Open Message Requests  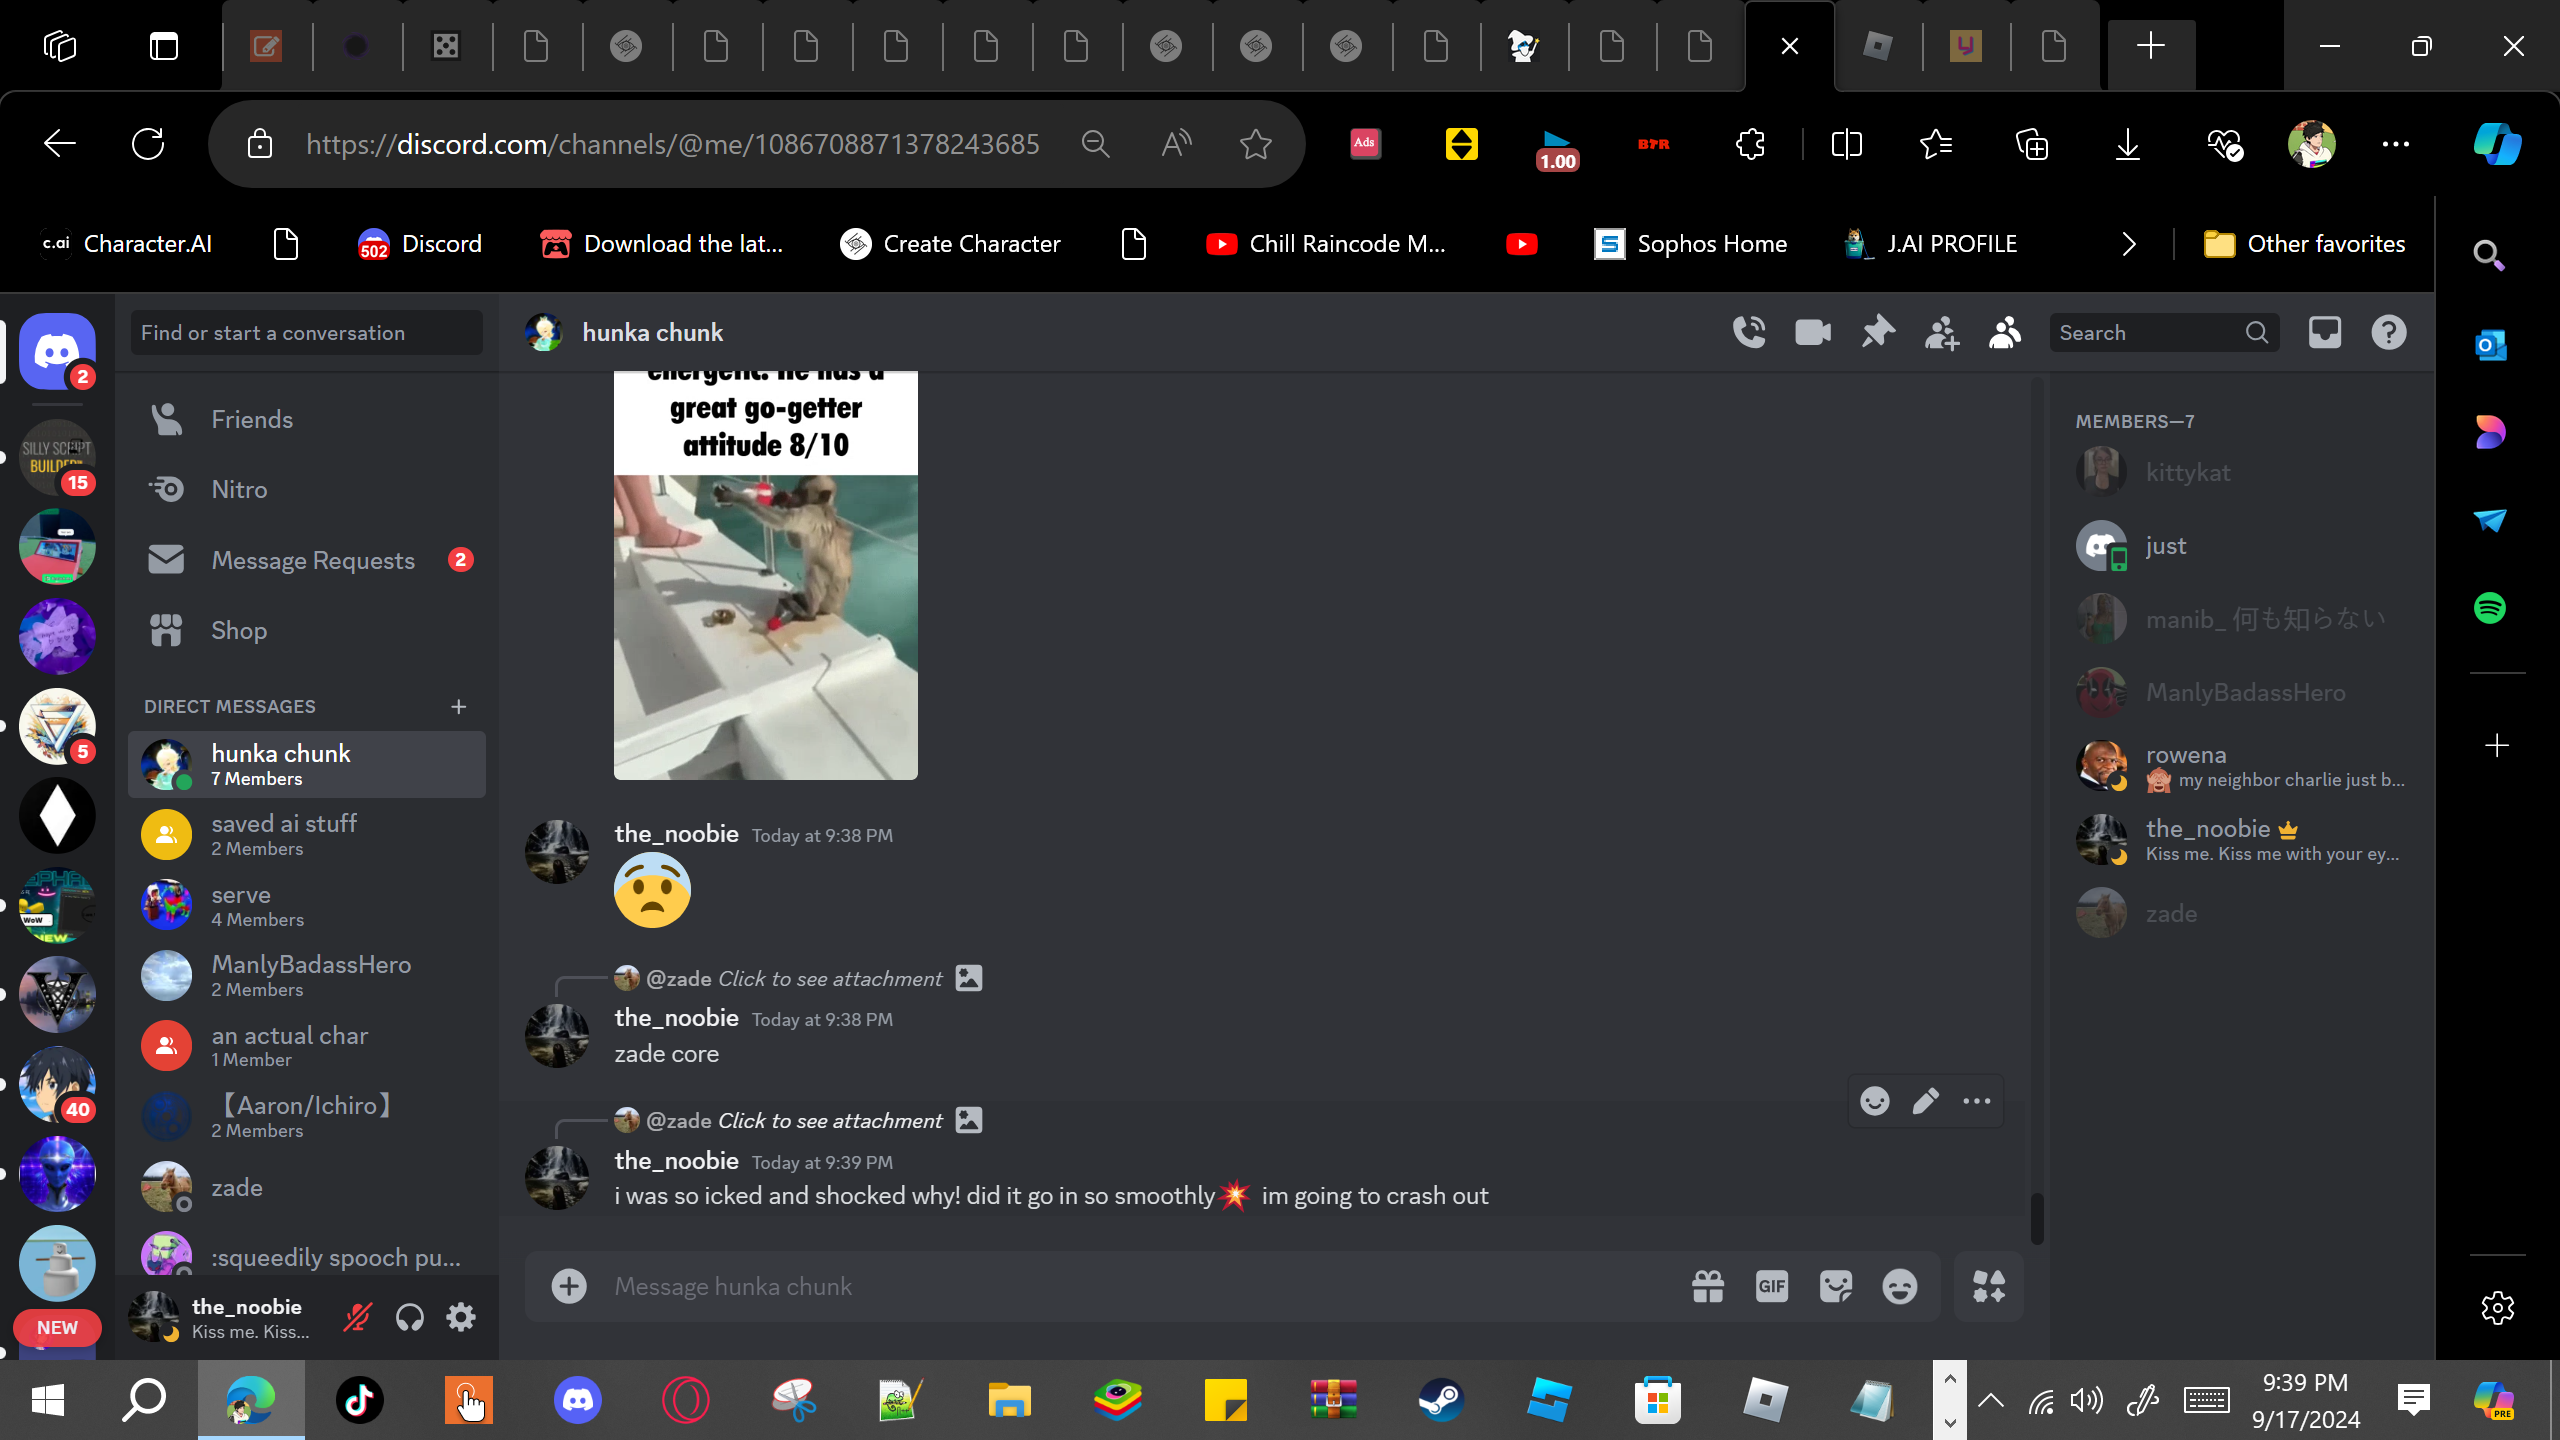pos(312,560)
